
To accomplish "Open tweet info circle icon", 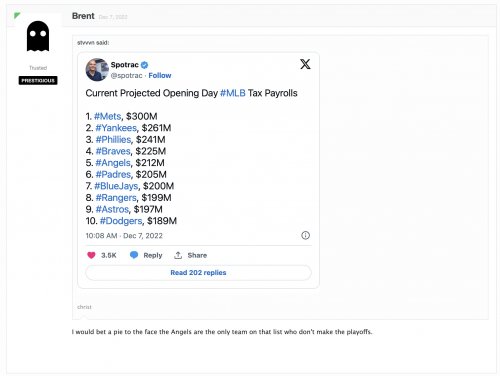I will point(305,235).
